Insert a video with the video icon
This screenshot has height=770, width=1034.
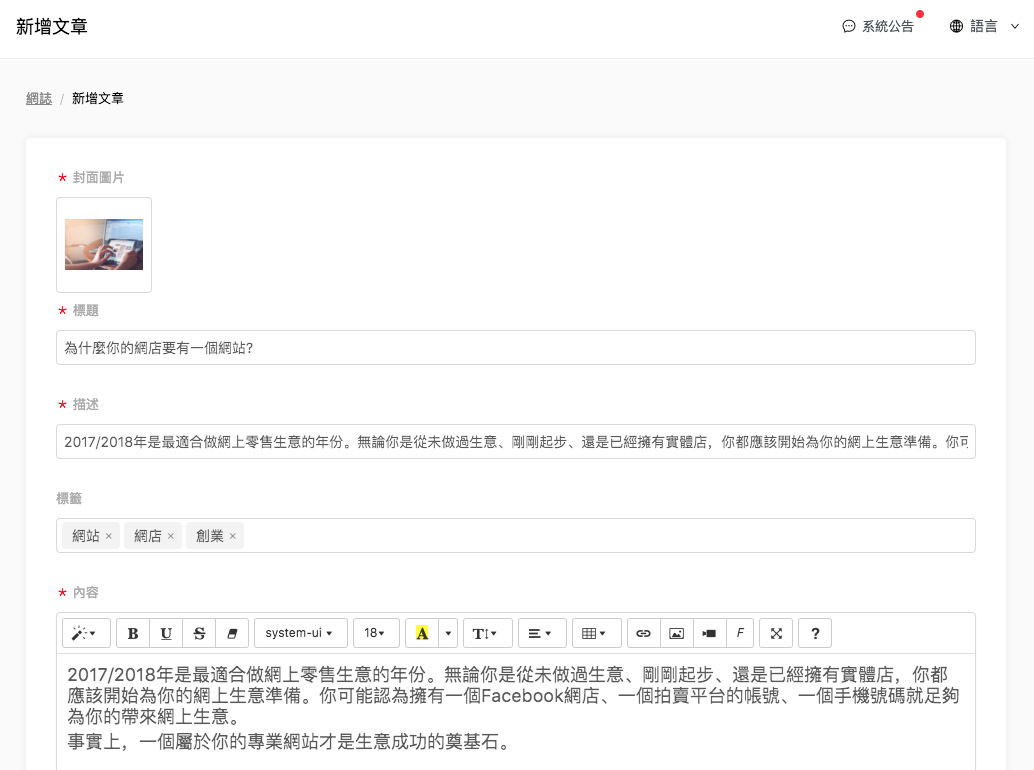[x=710, y=634]
